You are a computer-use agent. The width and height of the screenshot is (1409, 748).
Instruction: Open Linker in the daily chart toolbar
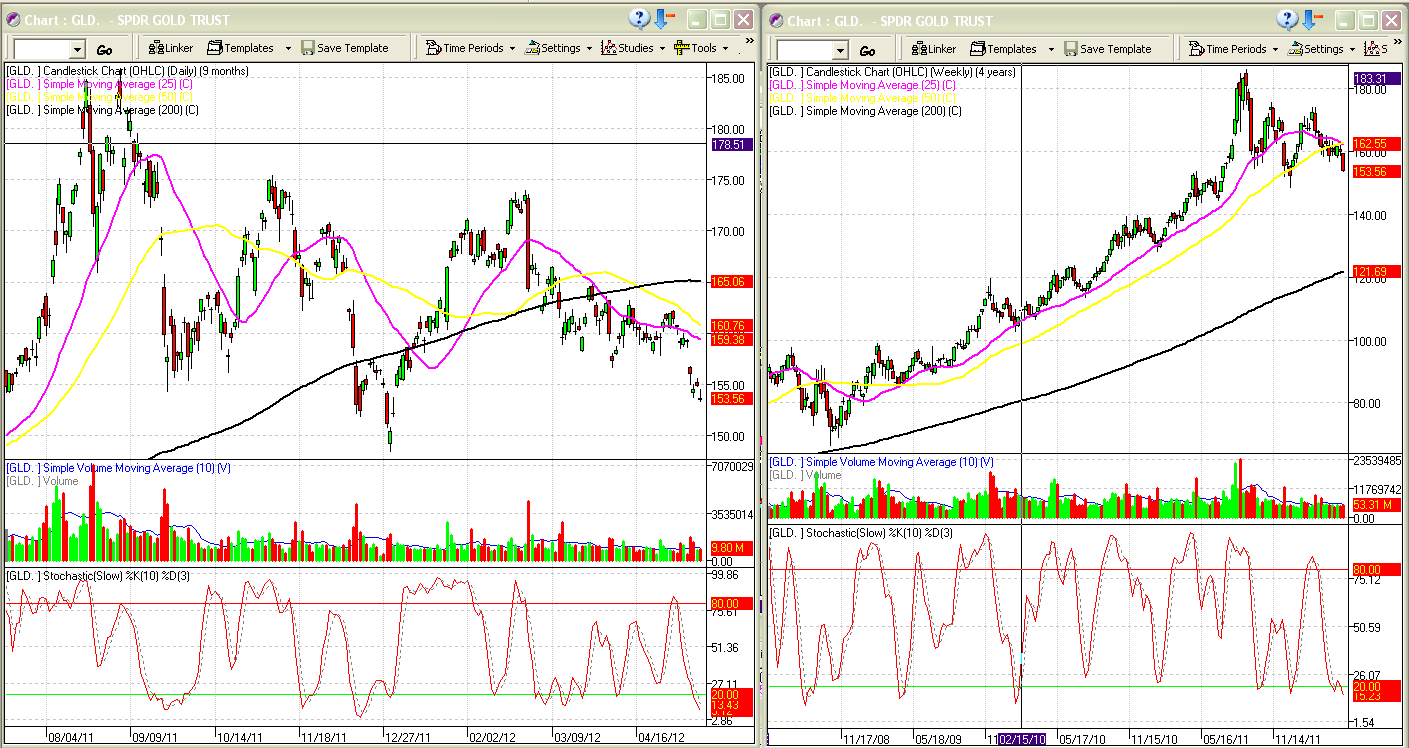(171, 48)
